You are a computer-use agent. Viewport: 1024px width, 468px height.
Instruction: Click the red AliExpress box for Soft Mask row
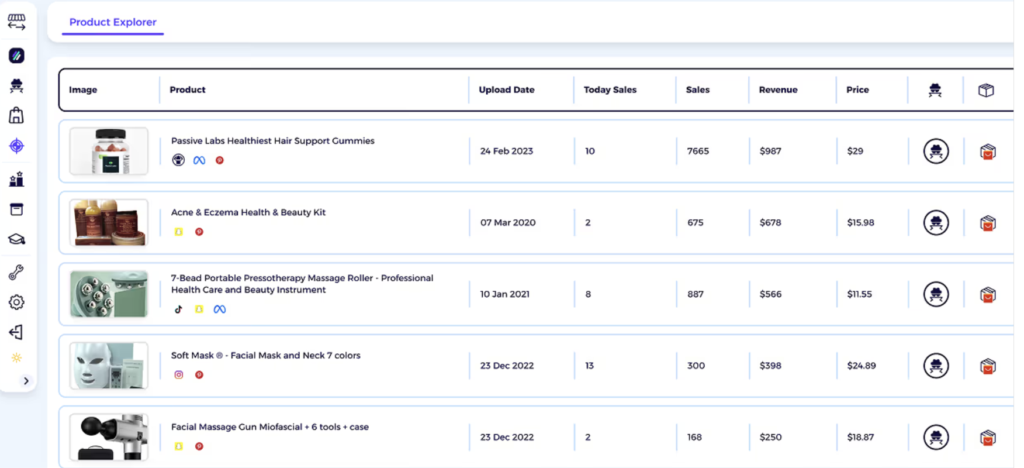(988, 366)
